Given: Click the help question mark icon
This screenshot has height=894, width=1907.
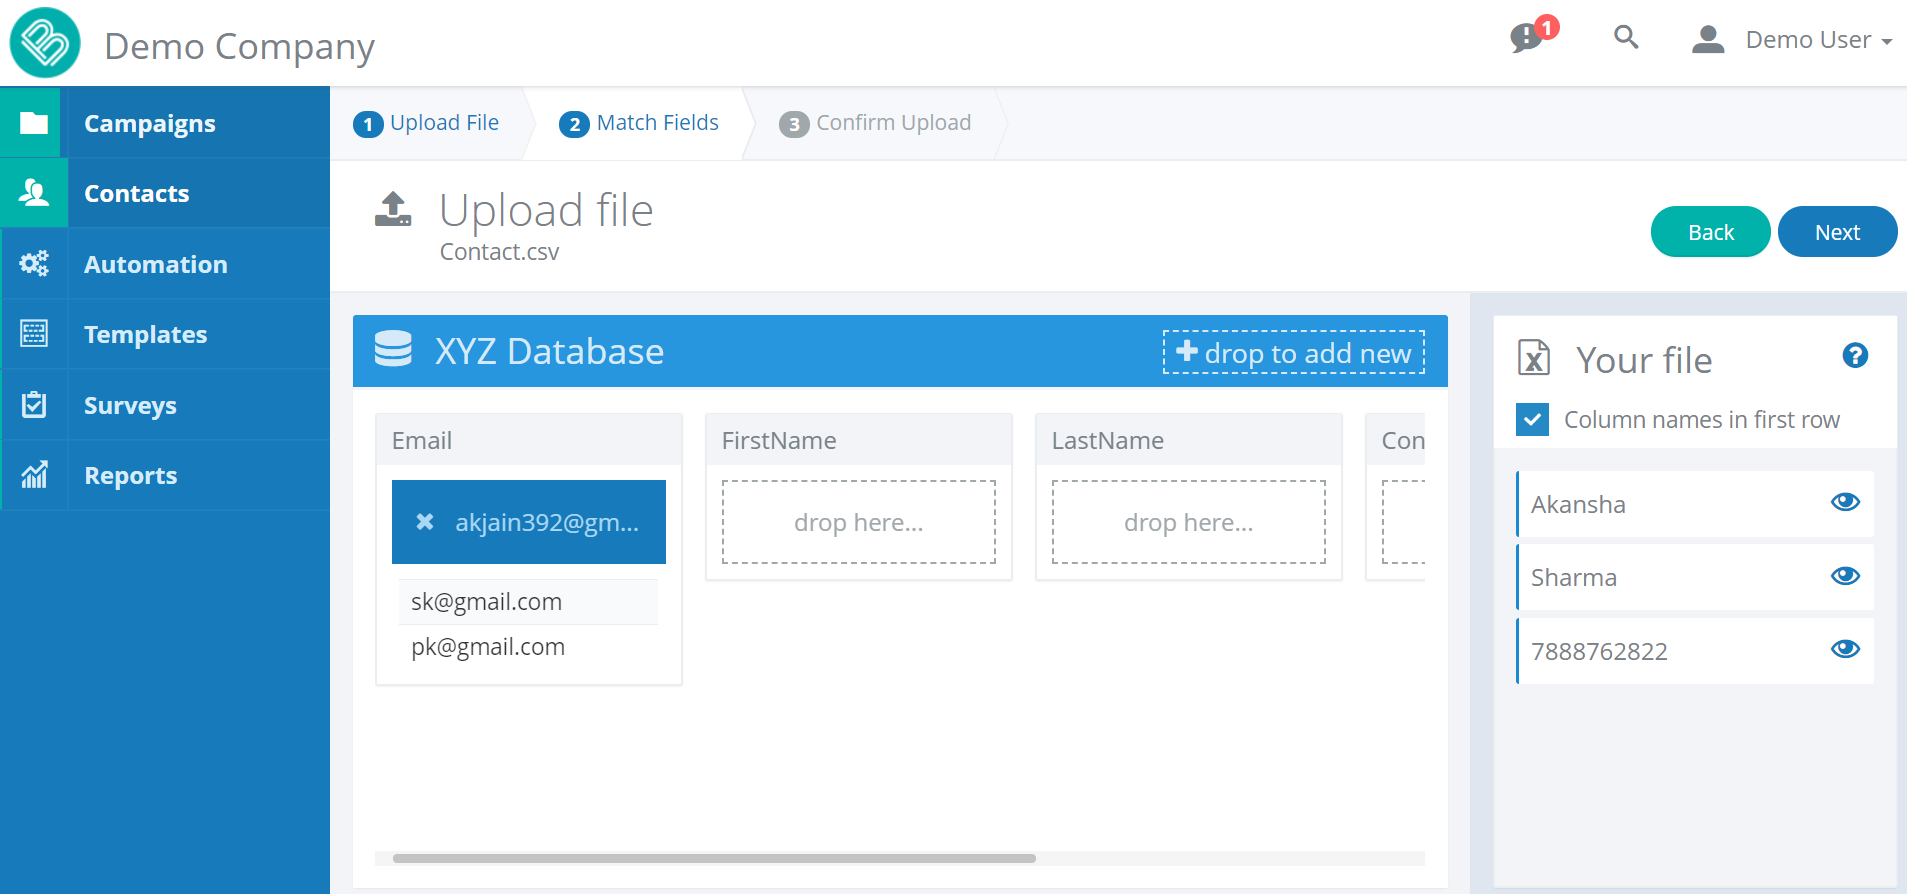Looking at the screenshot, I should click(x=1855, y=356).
